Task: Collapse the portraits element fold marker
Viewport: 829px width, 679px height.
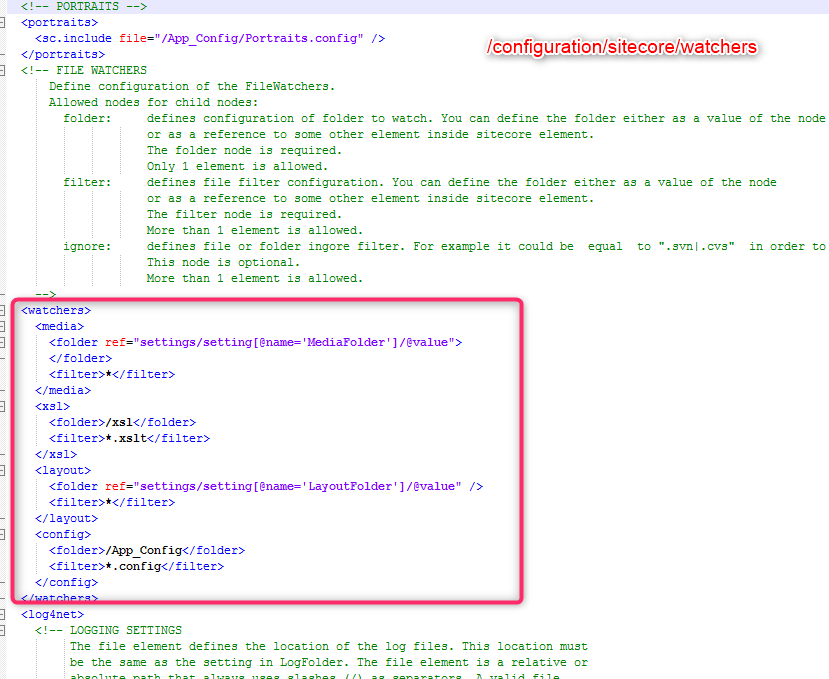Action: [x=5, y=22]
